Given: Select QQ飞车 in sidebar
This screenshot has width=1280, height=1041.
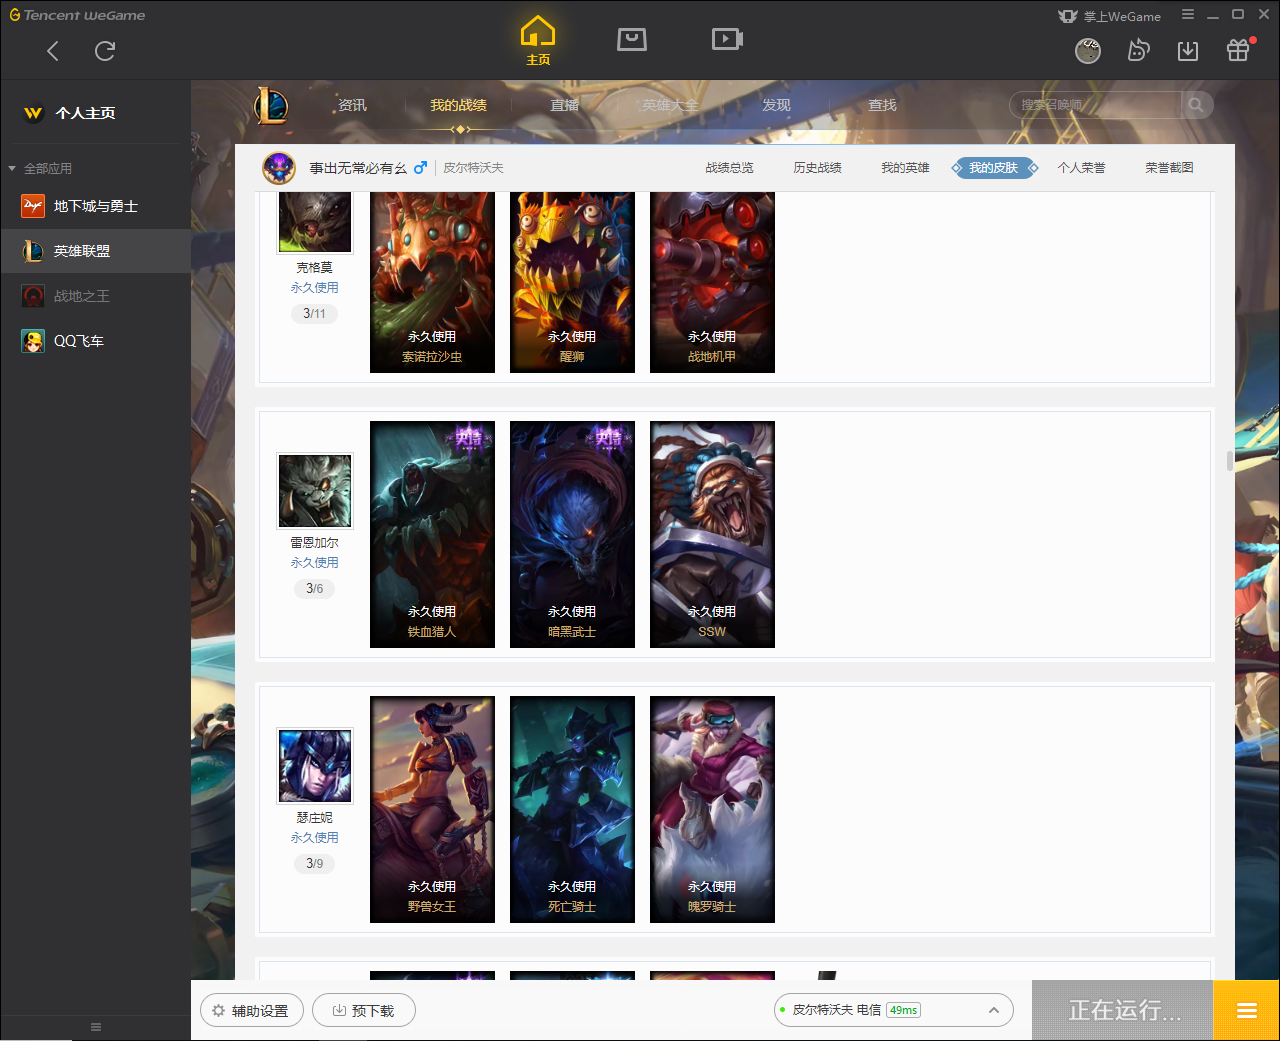Looking at the screenshot, I should [96, 341].
